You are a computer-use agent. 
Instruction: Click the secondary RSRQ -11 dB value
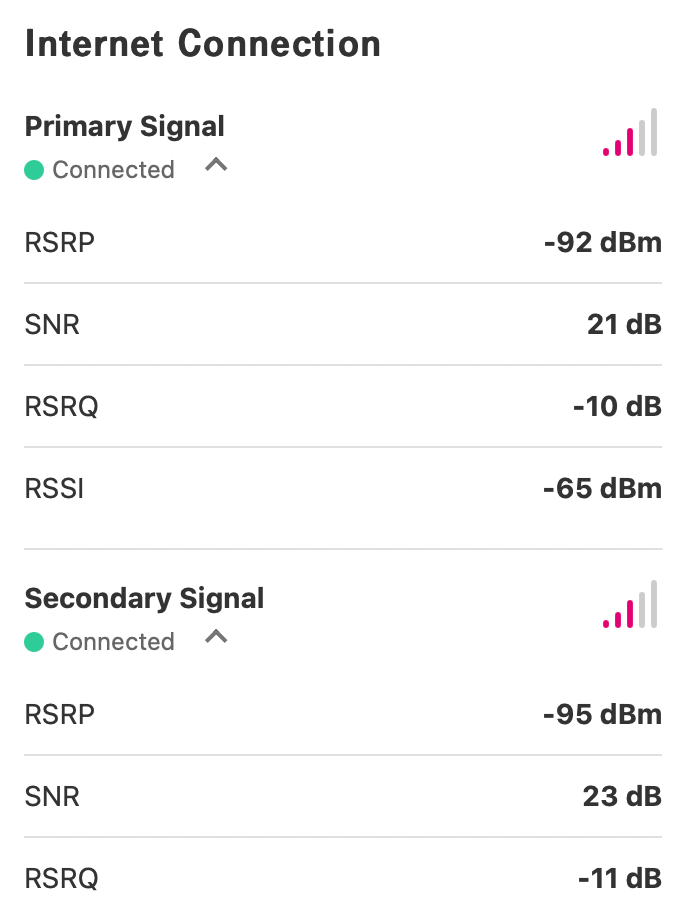620,878
